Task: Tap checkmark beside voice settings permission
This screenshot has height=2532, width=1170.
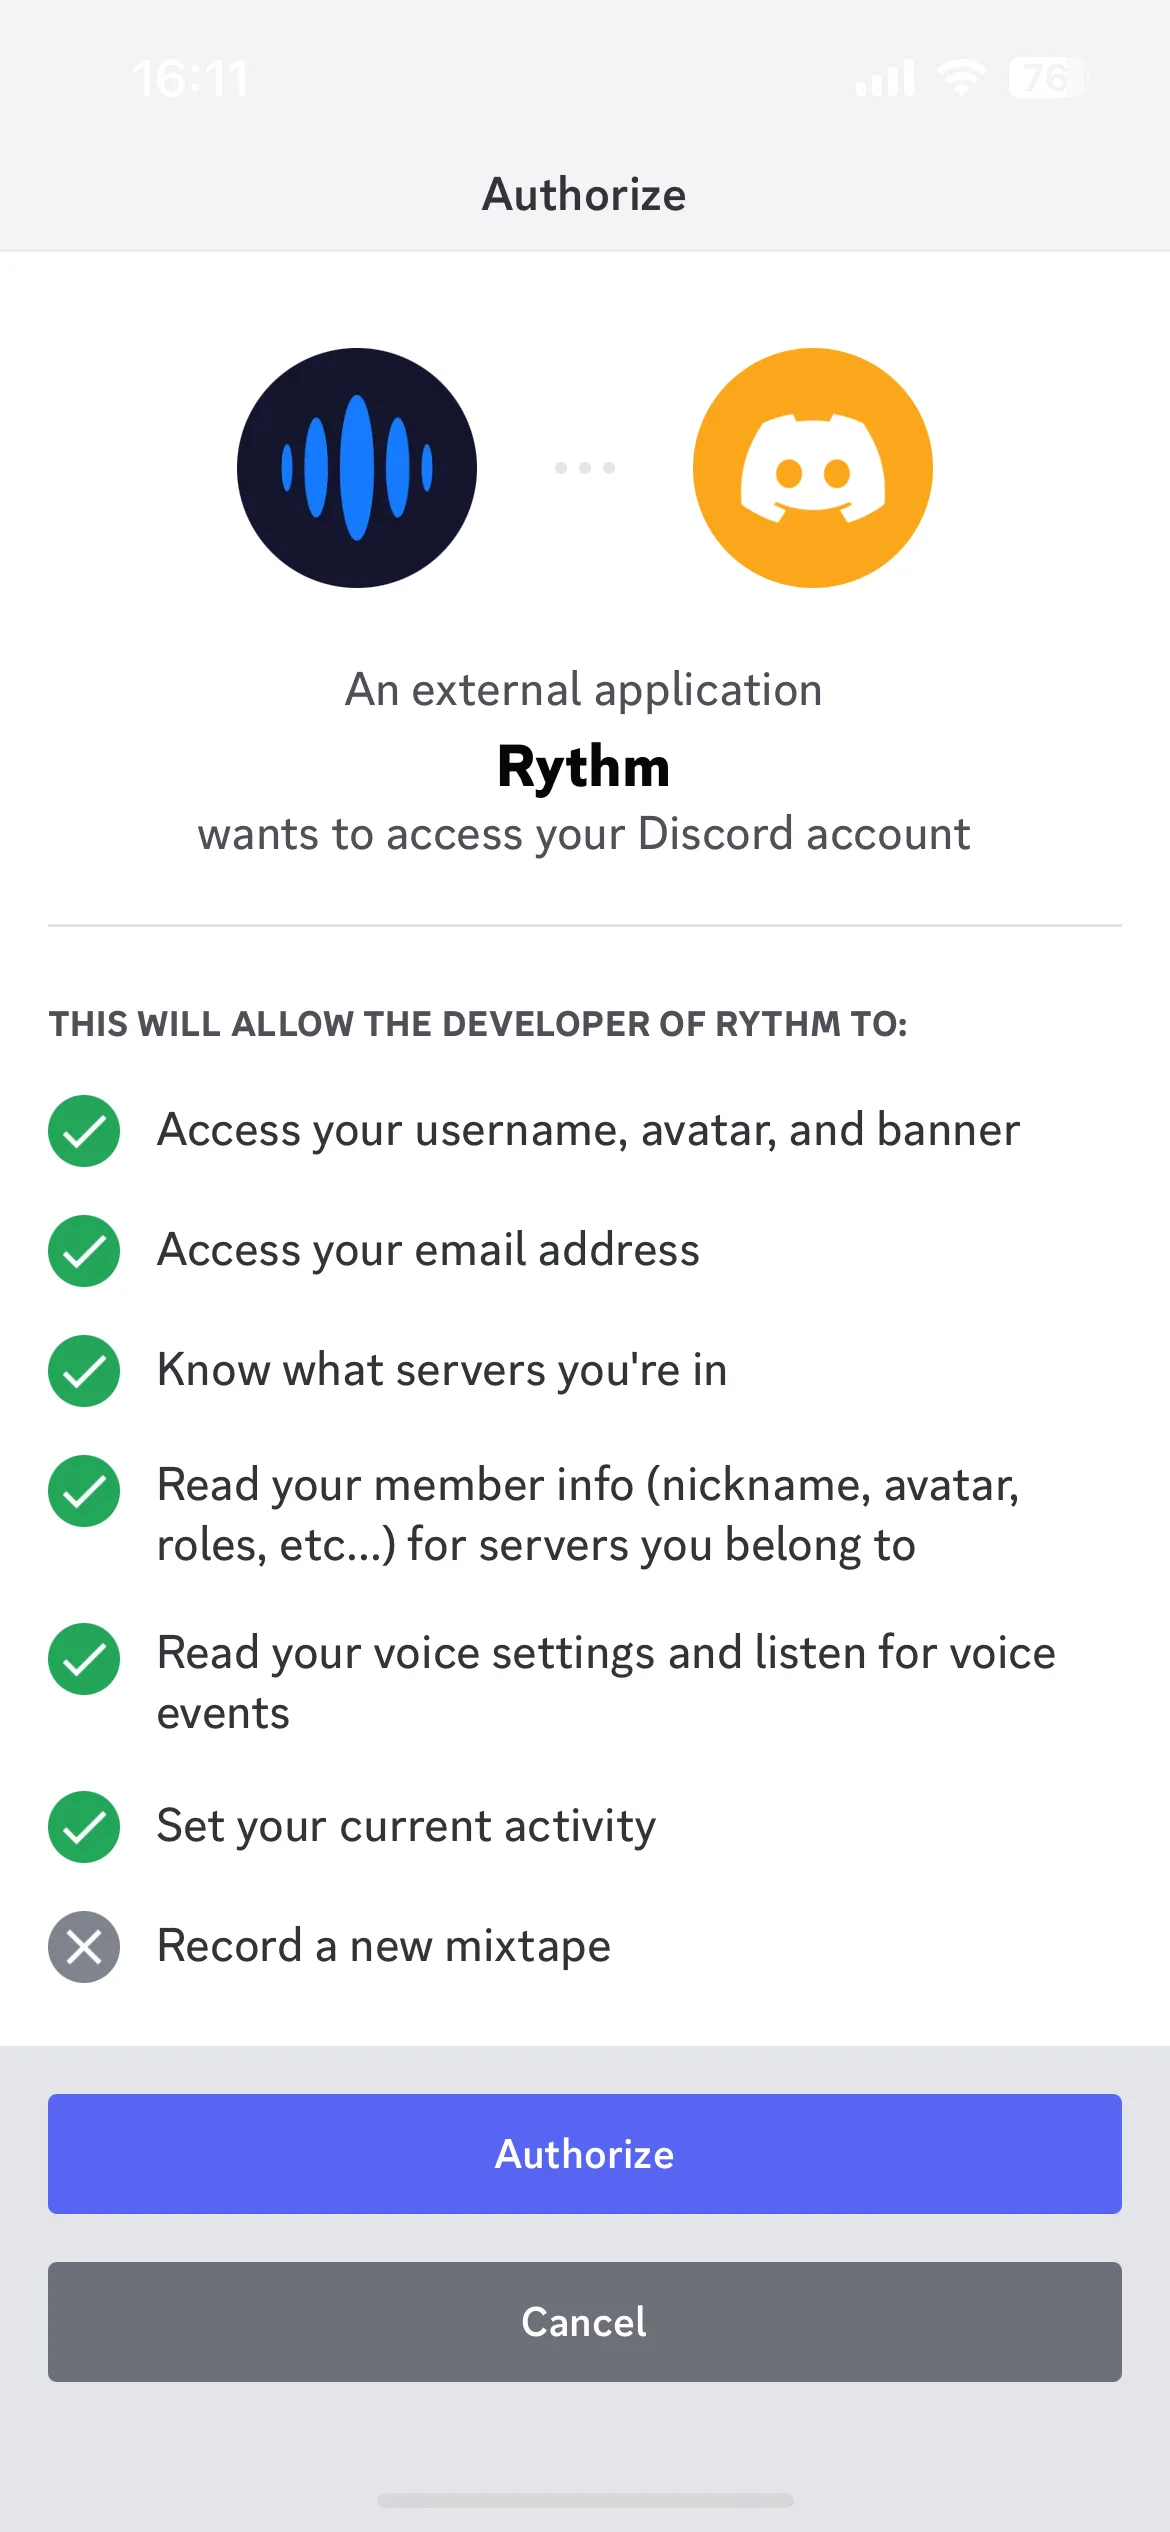Action: click(x=84, y=1659)
